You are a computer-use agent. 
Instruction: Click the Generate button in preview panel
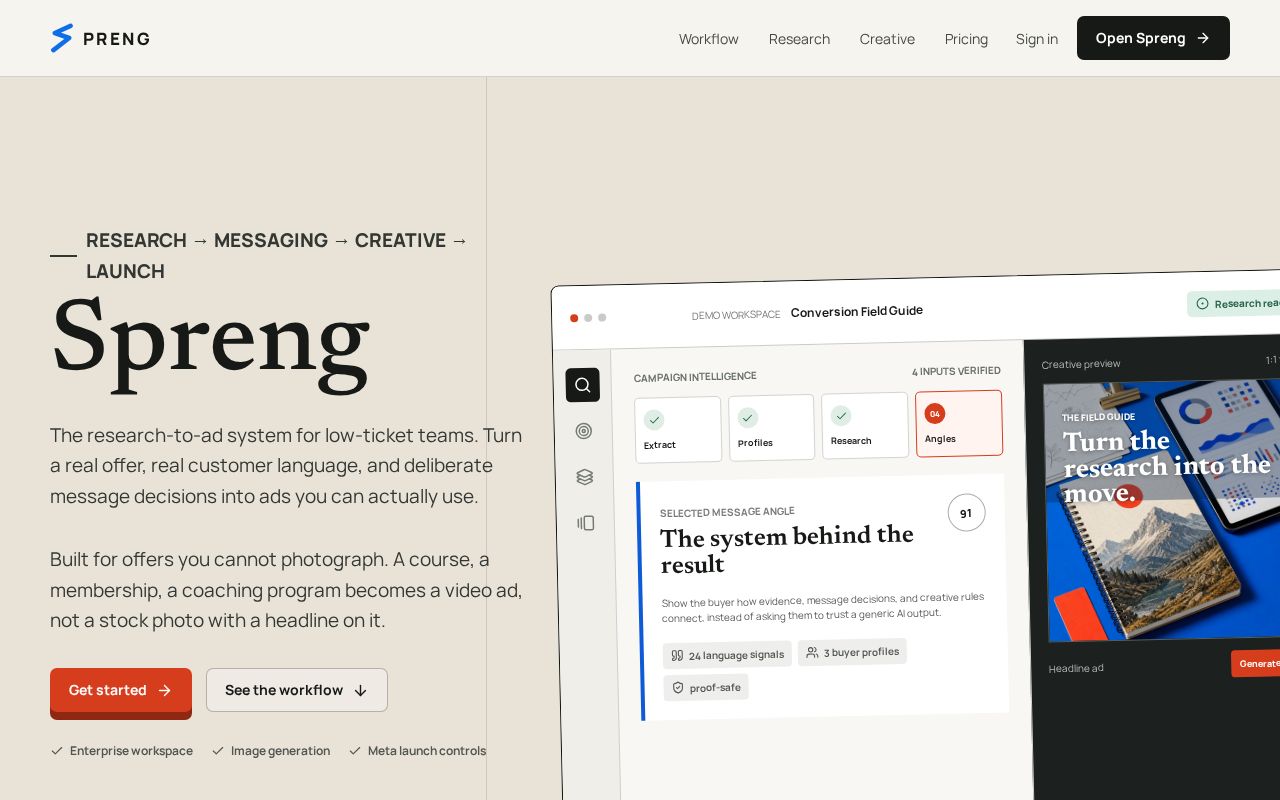(x=1256, y=663)
